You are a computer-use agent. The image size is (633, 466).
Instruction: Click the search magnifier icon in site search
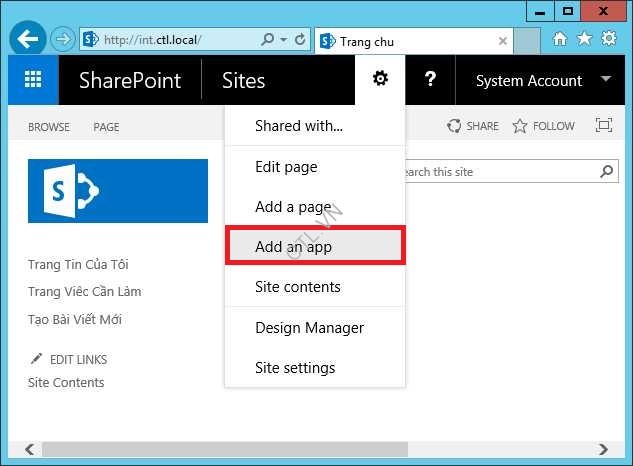pyautogui.click(x=607, y=172)
